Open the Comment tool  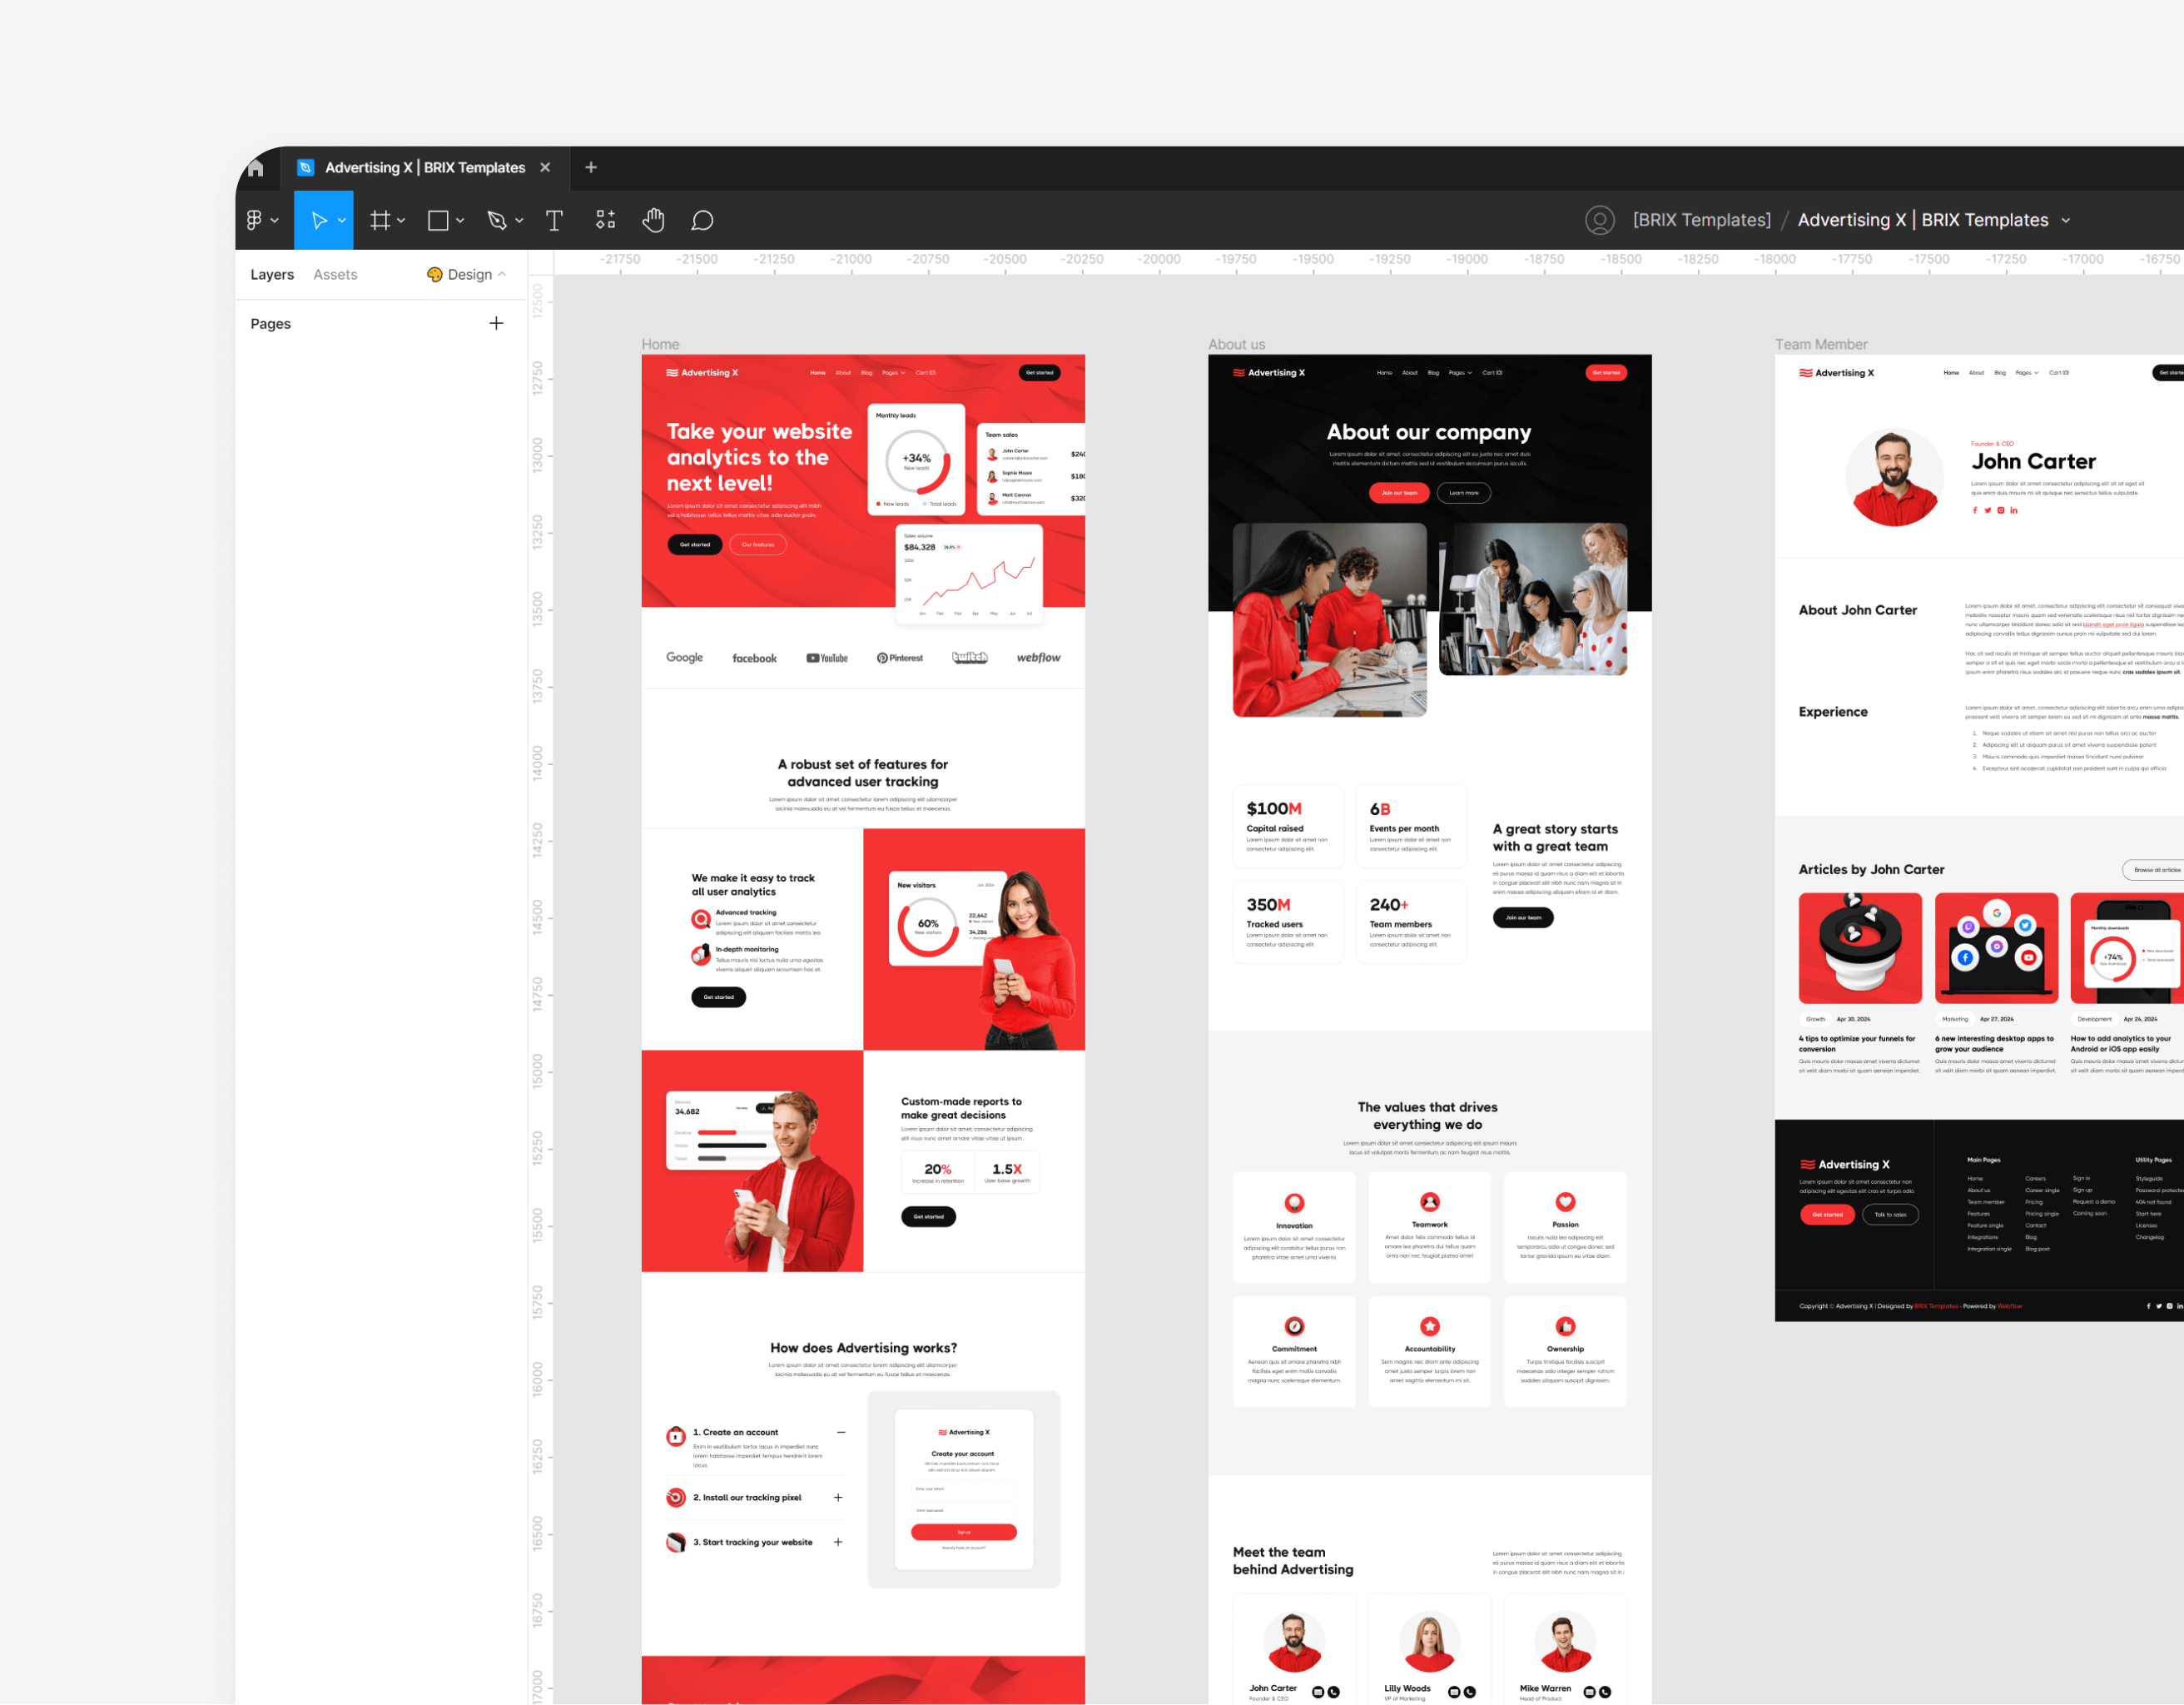pyautogui.click(x=702, y=220)
